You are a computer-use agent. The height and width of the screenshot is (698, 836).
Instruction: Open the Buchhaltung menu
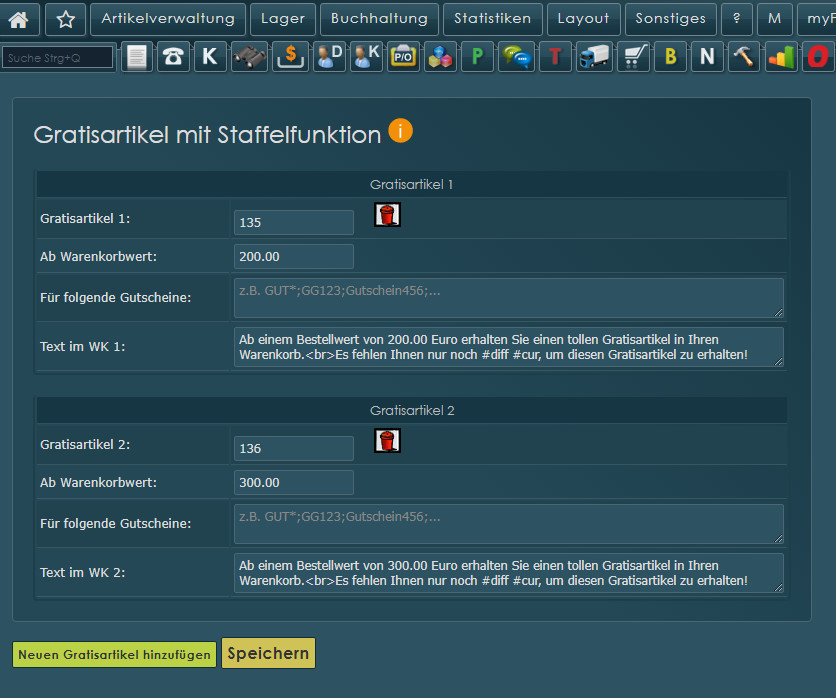pos(380,19)
